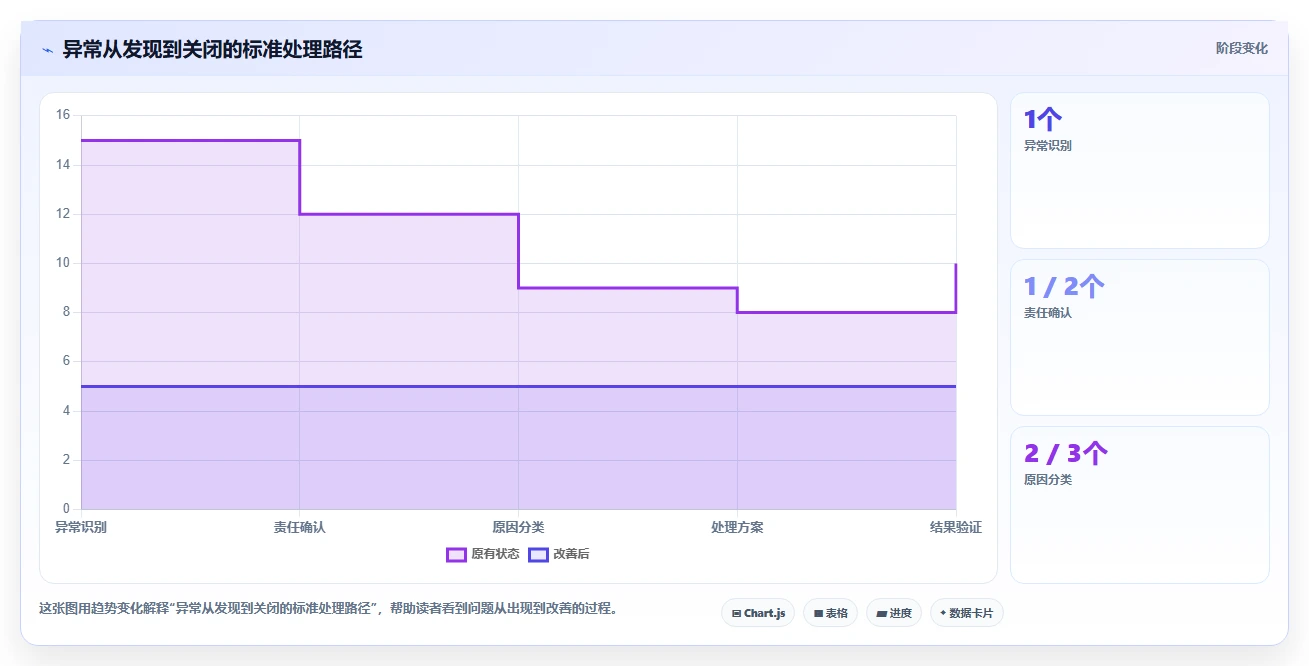Click the 异常识别 x-axis label

click(81, 527)
